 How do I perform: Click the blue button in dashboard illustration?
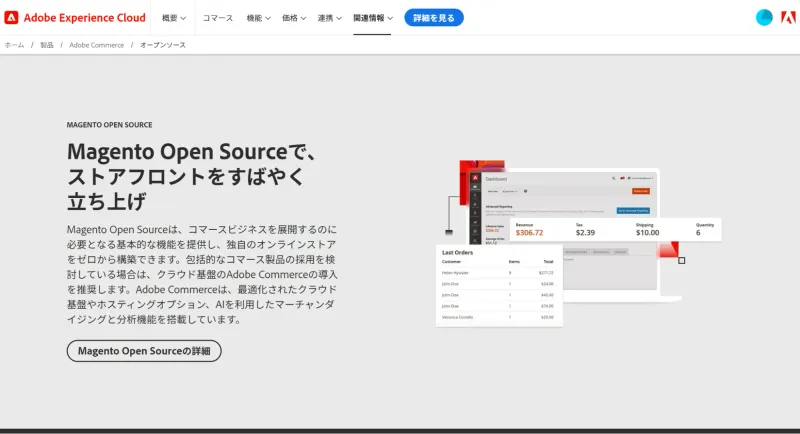(x=633, y=211)
